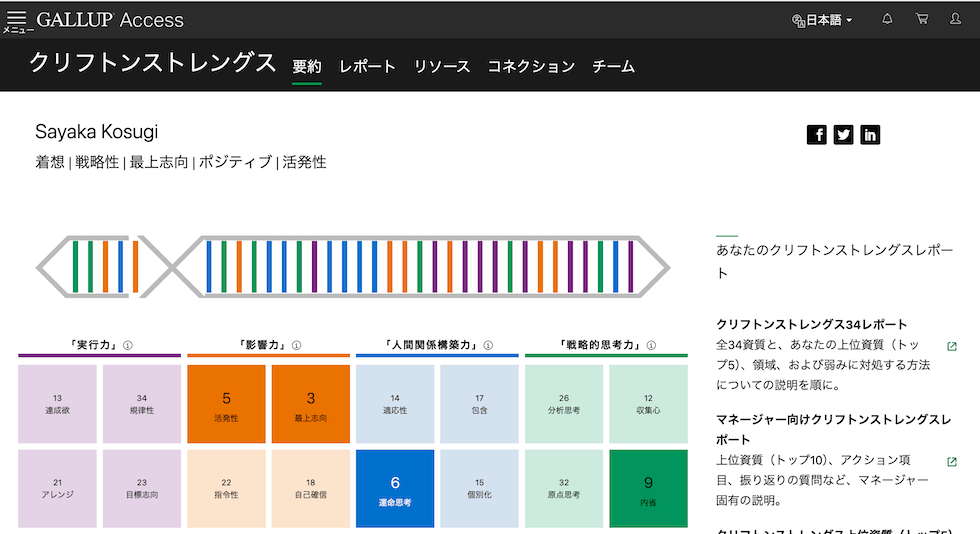Click info icon next to 戦略的思考力
The width and height of the screenshot is (980, 534).
click(651, 345)
